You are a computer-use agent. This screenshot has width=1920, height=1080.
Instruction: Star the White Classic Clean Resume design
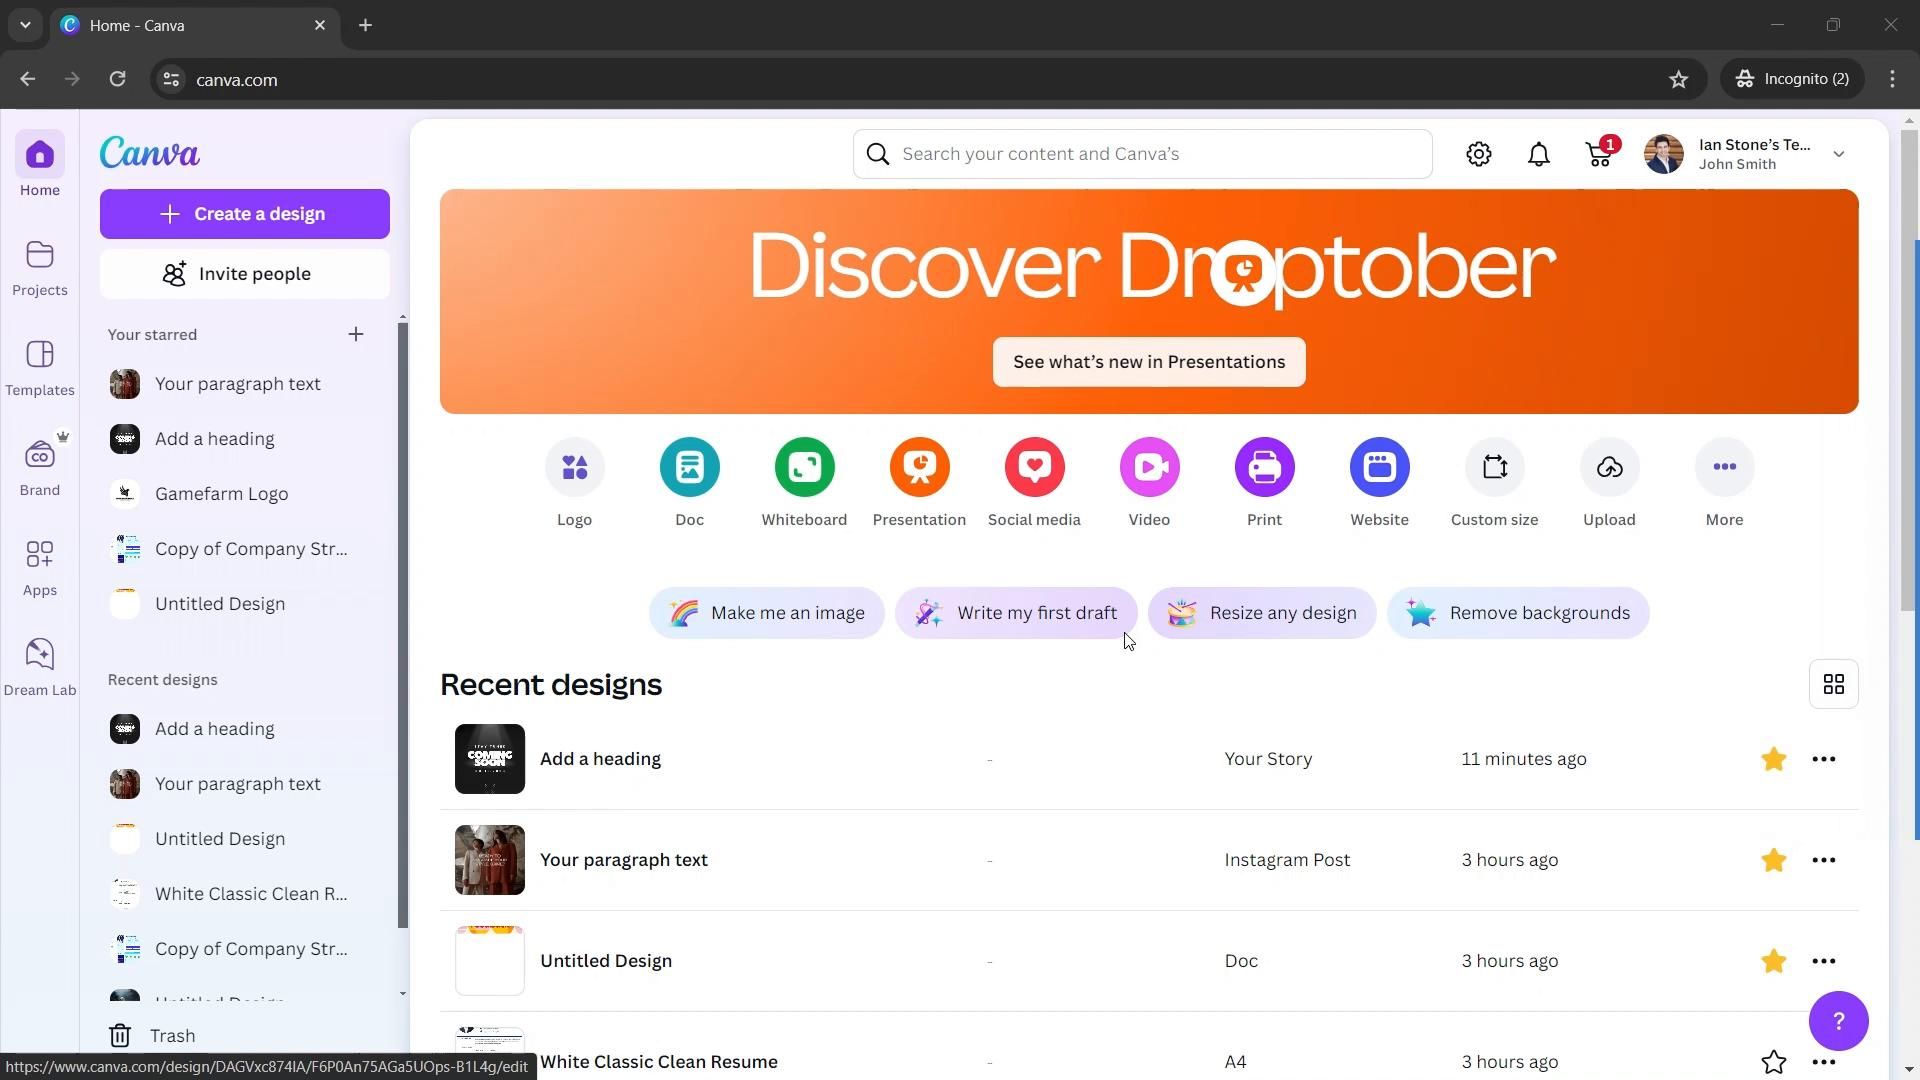click(x=1773, y=1061)
